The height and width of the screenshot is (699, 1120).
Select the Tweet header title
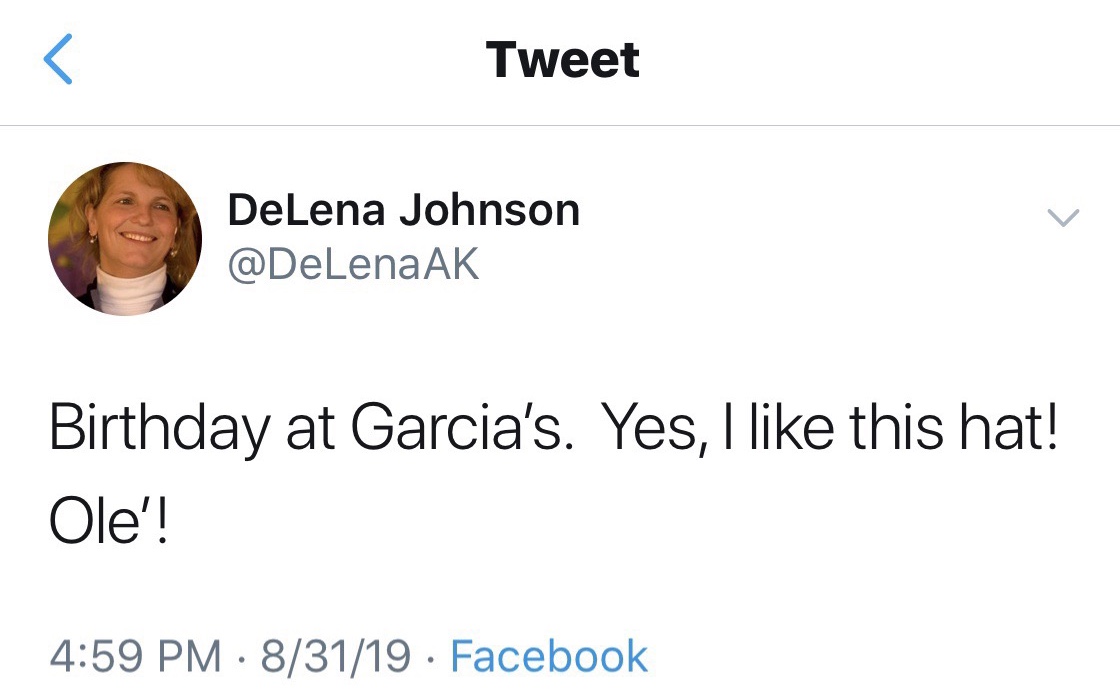tap(562, 60)
